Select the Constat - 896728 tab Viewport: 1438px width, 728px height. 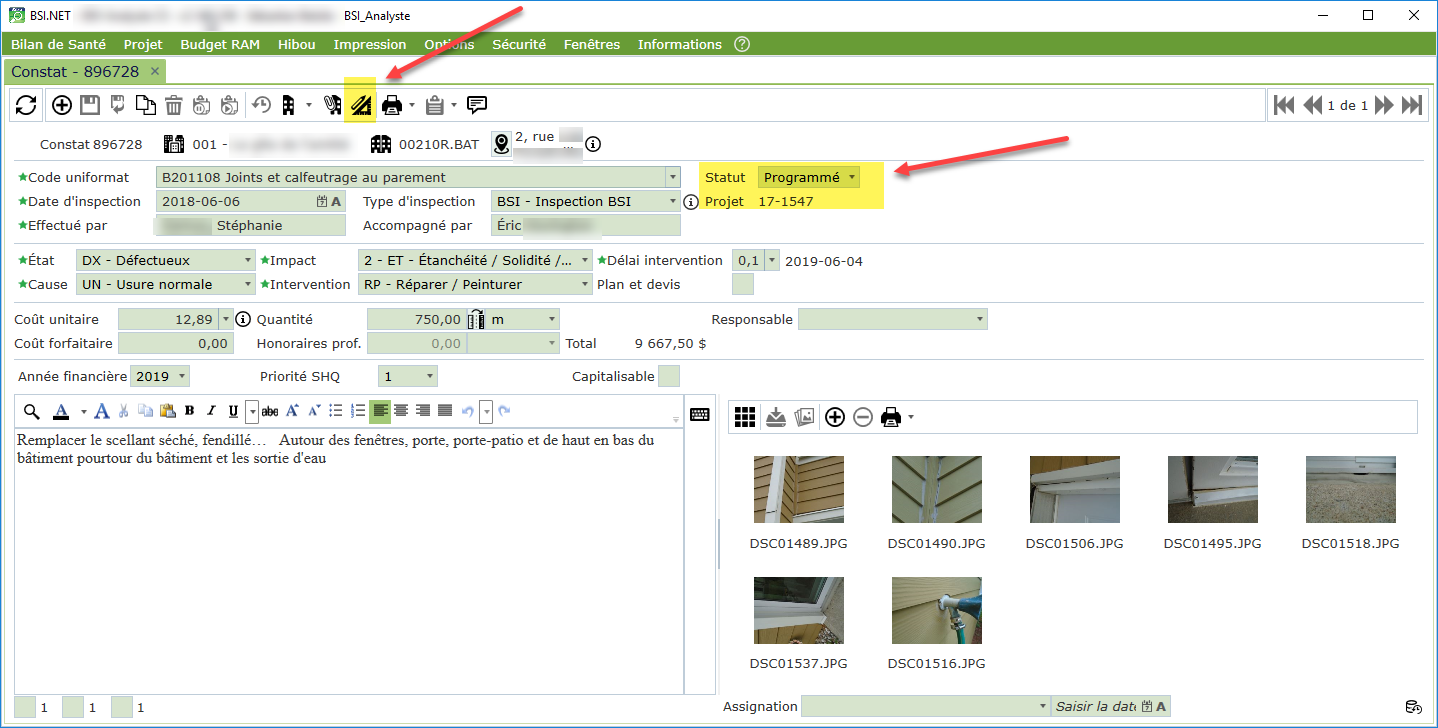75,72
